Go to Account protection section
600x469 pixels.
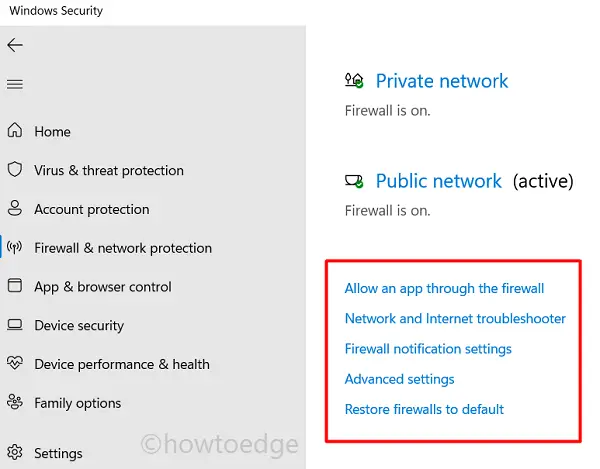click(x=91, y=209)
